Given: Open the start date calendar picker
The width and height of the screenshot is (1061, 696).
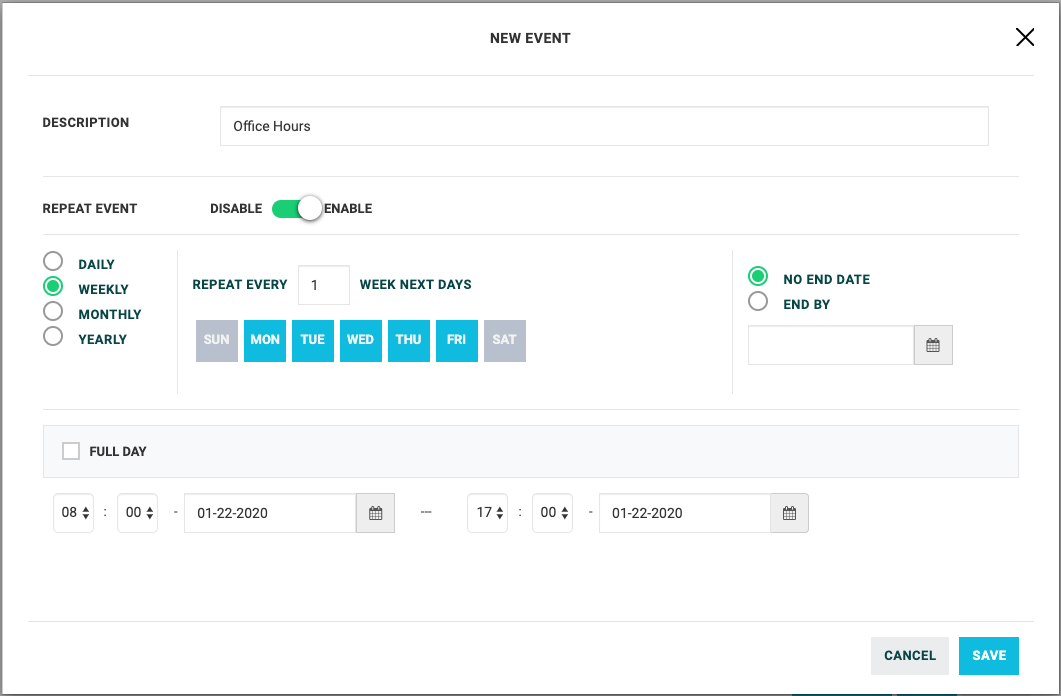Looking at the screenshot, I should pos(375,513).
